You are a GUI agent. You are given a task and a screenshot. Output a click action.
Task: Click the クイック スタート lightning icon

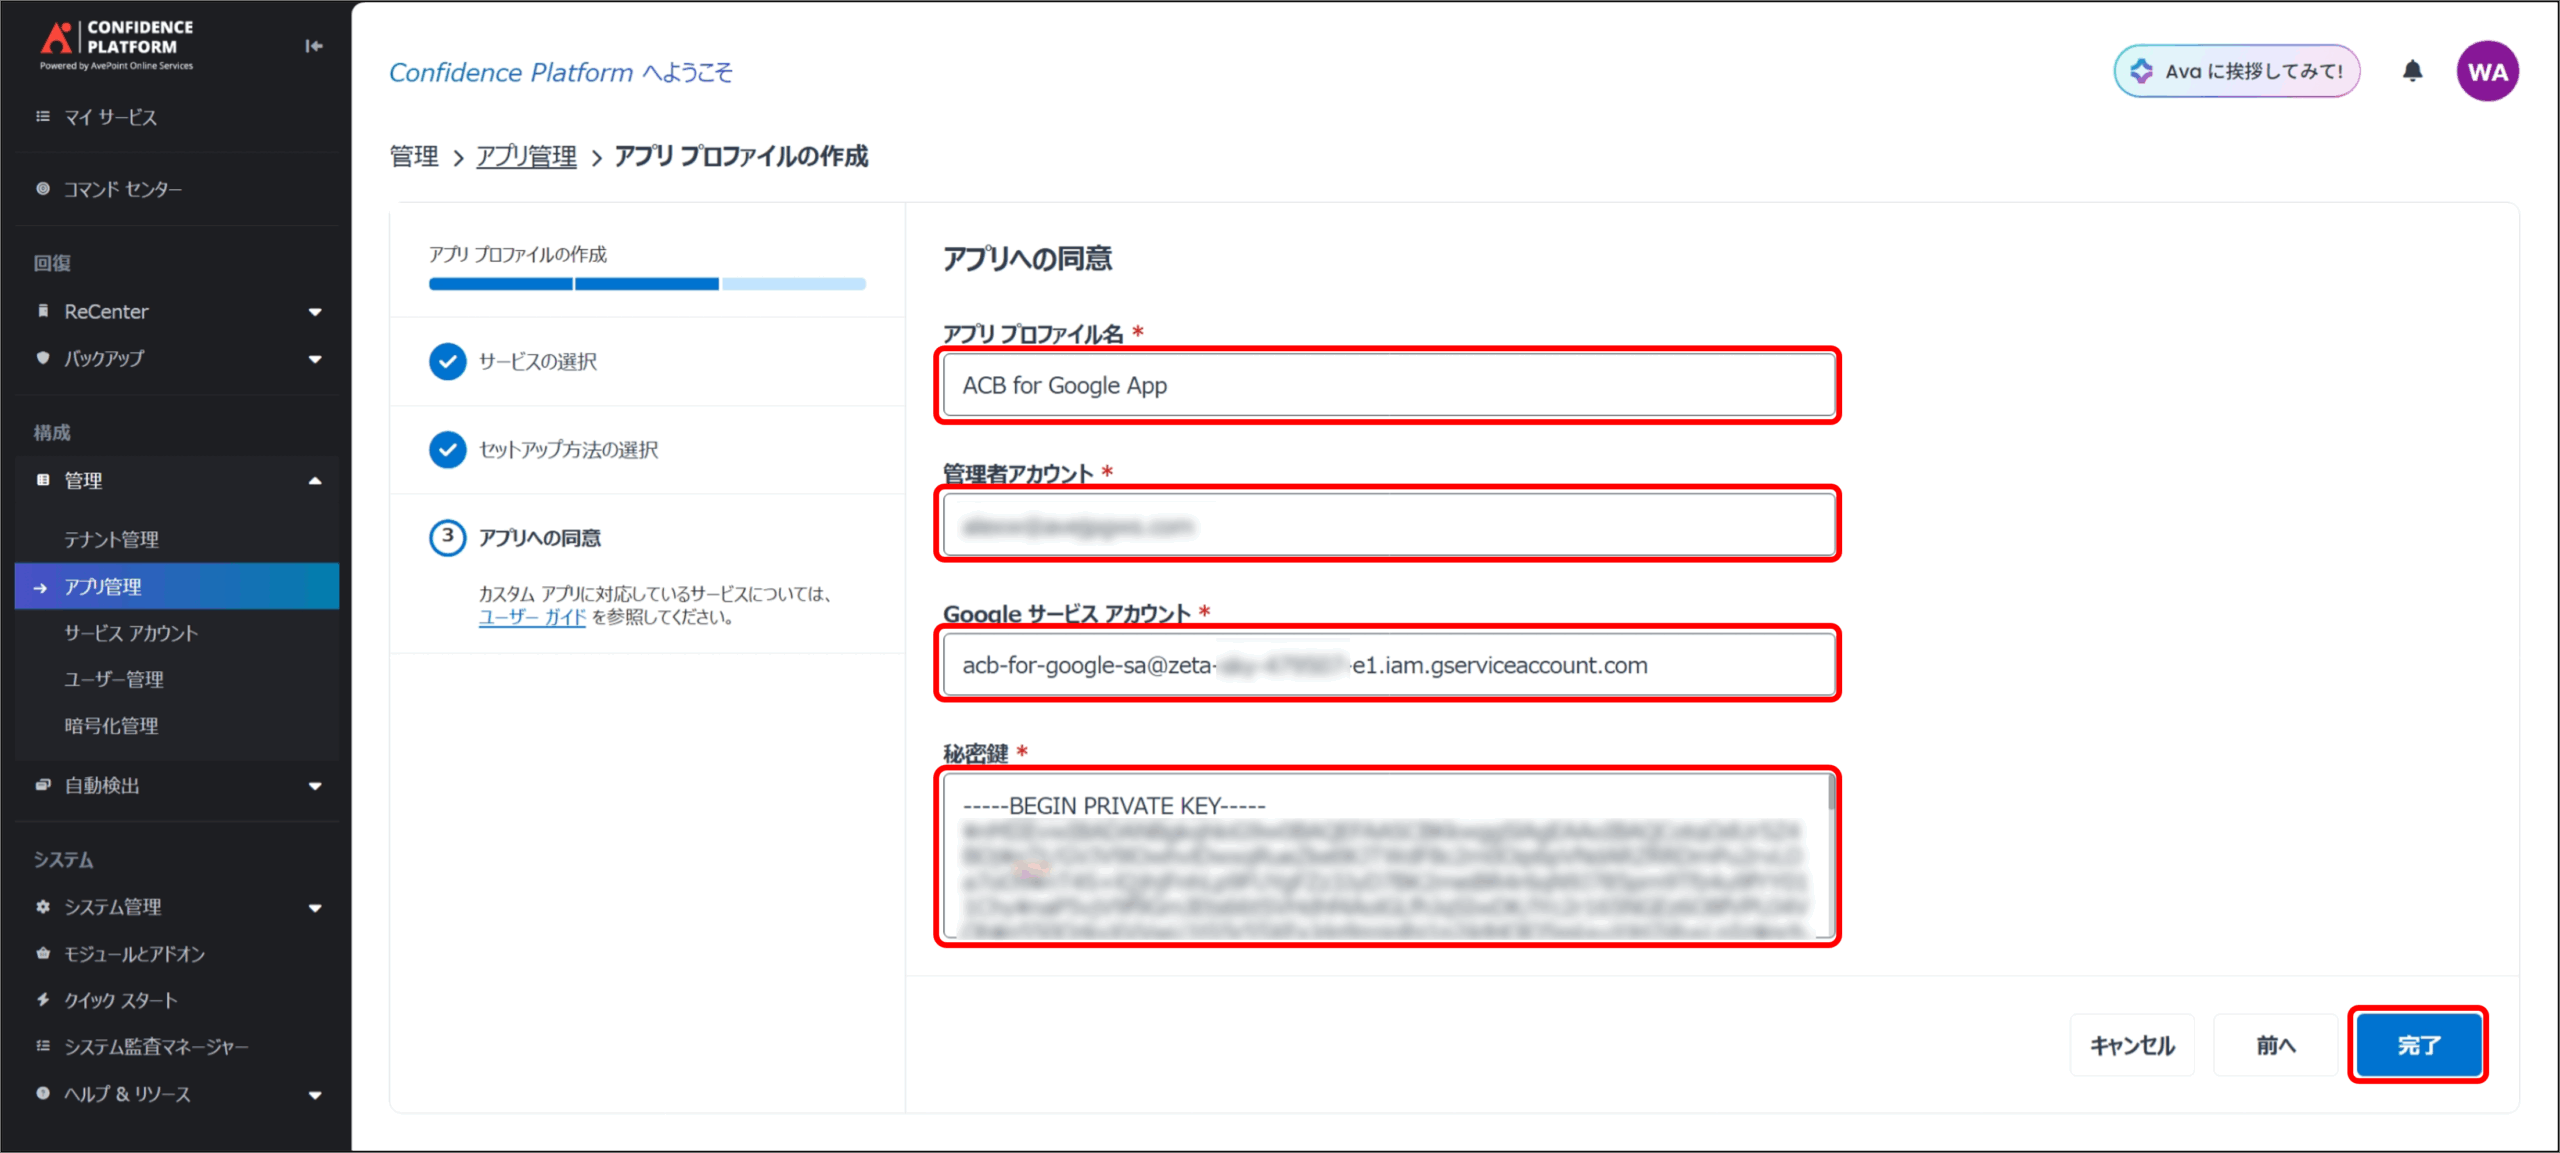(x=43, y=999)
